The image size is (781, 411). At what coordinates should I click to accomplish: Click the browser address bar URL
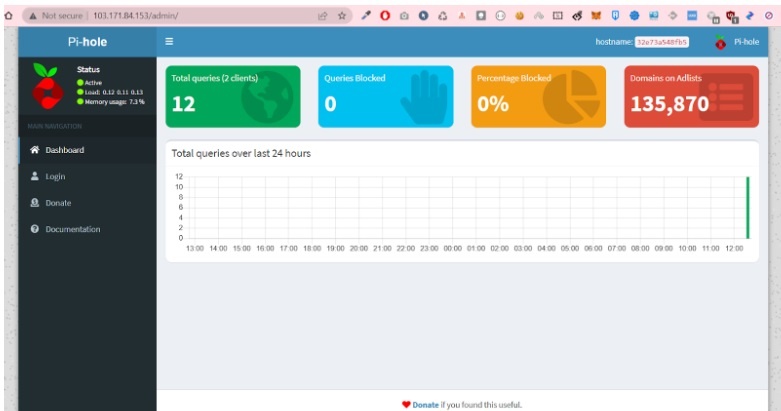point(135,15)
